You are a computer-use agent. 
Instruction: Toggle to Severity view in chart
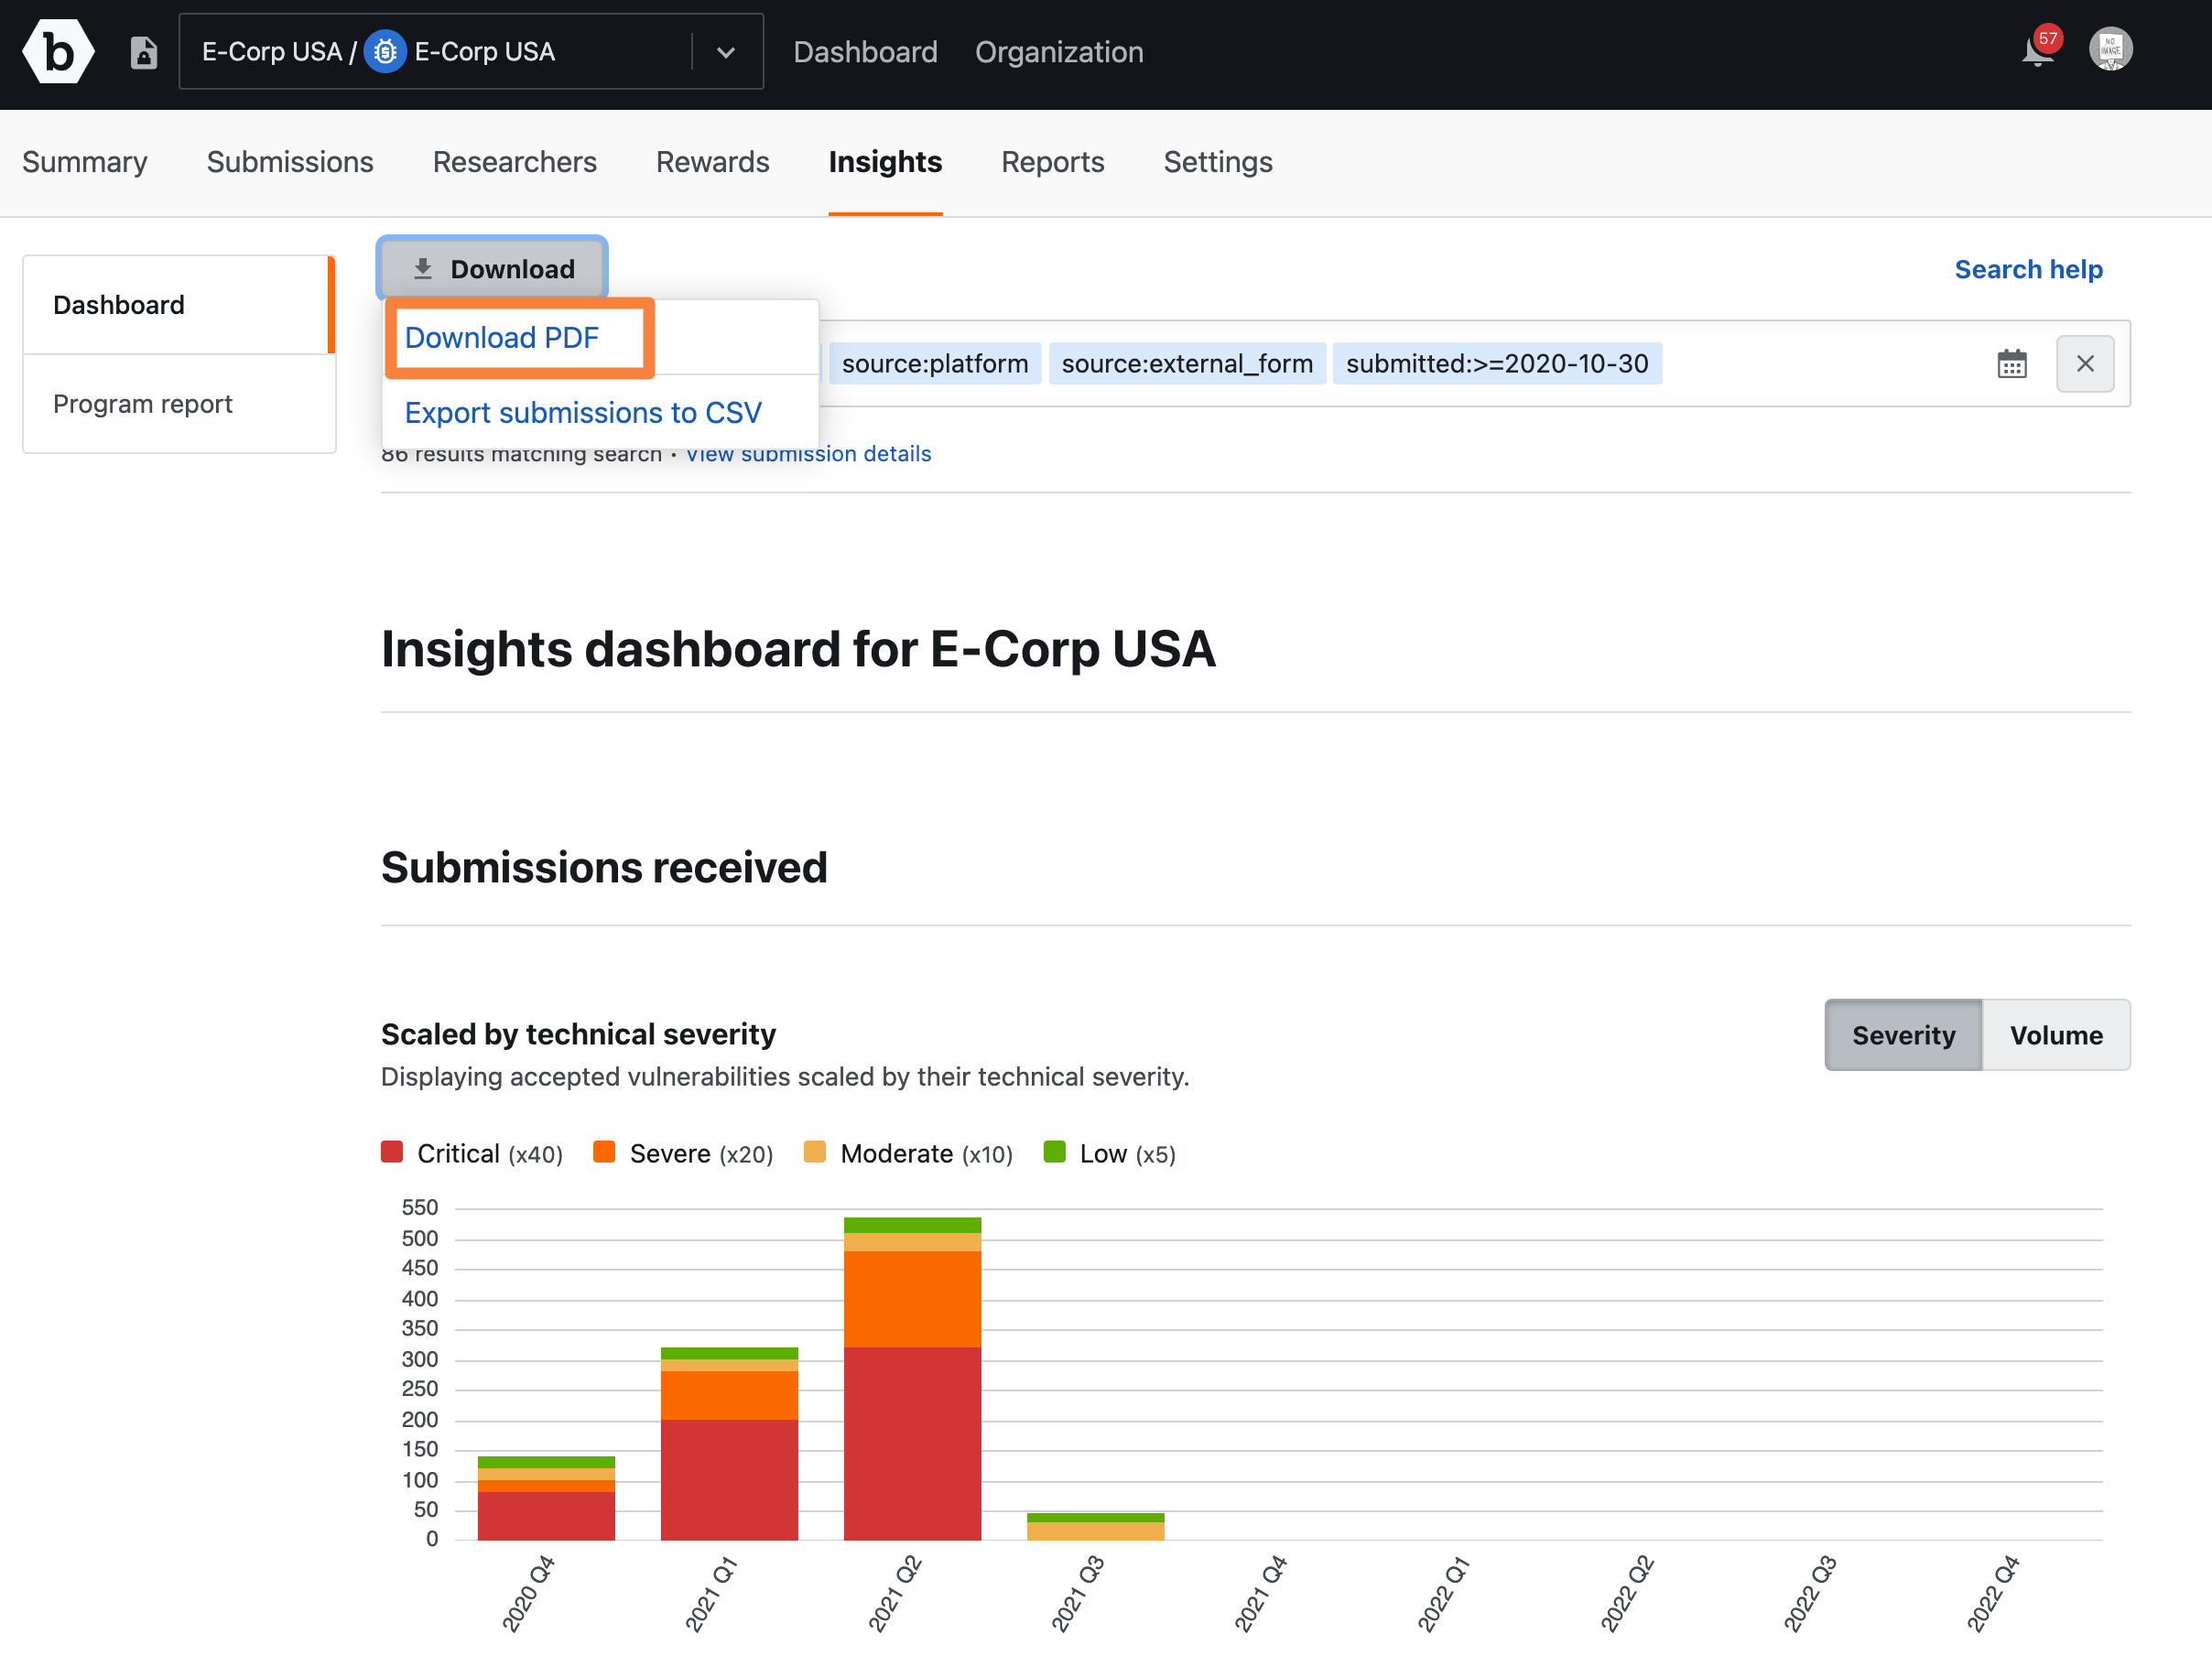(x=1904, y=1034)
